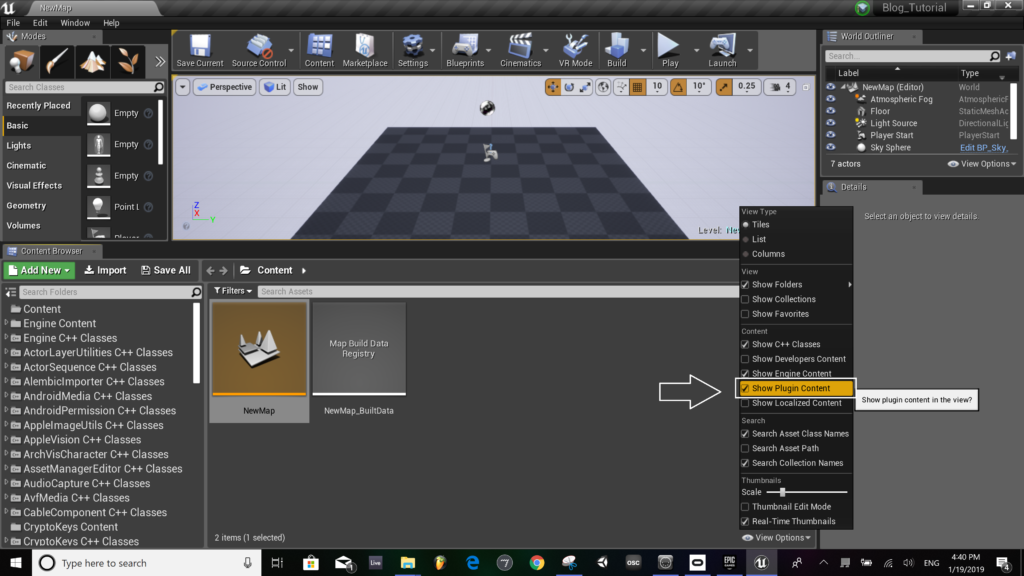Enable Show Developers Content checkbox
Image resolution: width=1024 pixels, height=576 pixels.
[745, 359]
